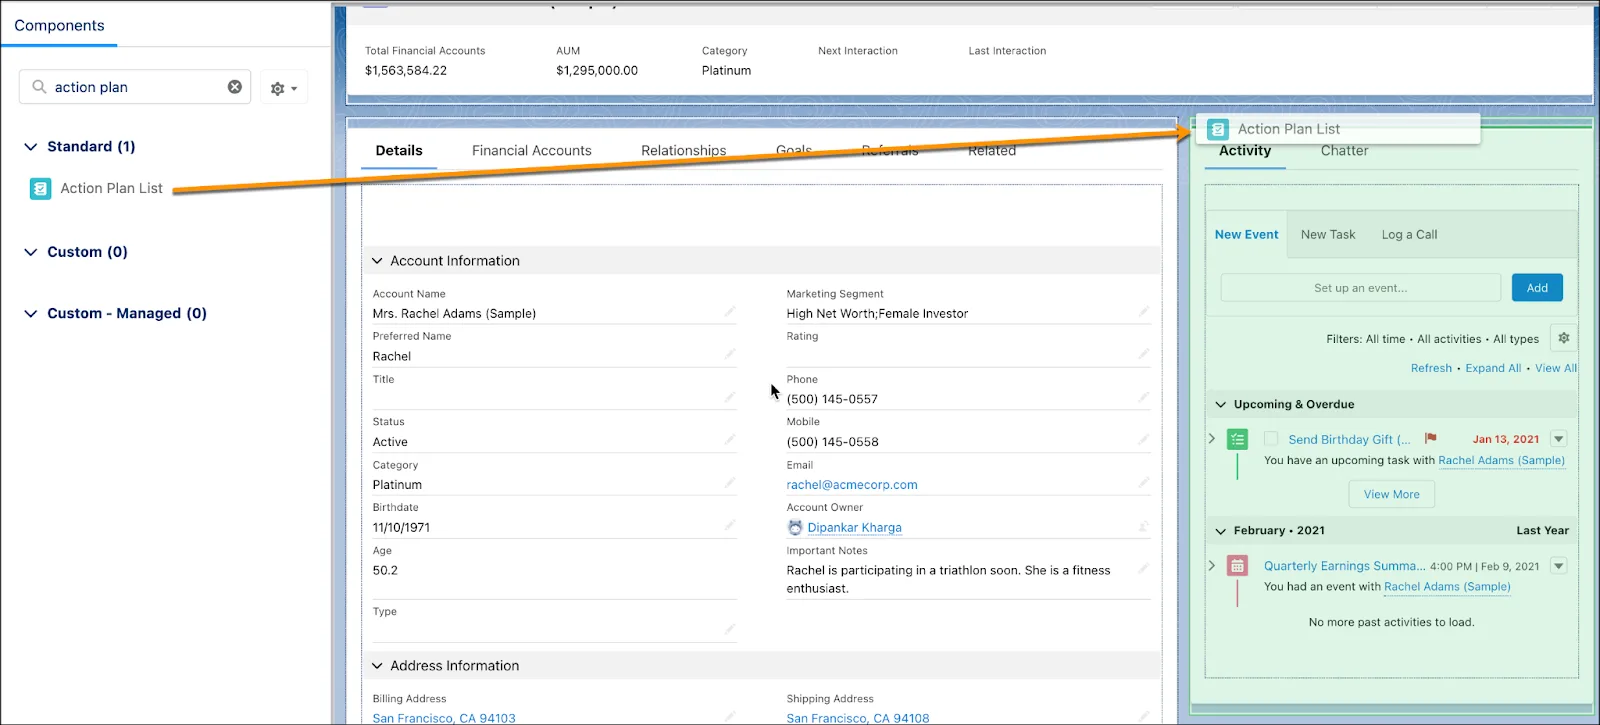Open dropdown for Quarterly Earnings event
Screen dimensions: 1600x725
click(x=1558, y=566)
